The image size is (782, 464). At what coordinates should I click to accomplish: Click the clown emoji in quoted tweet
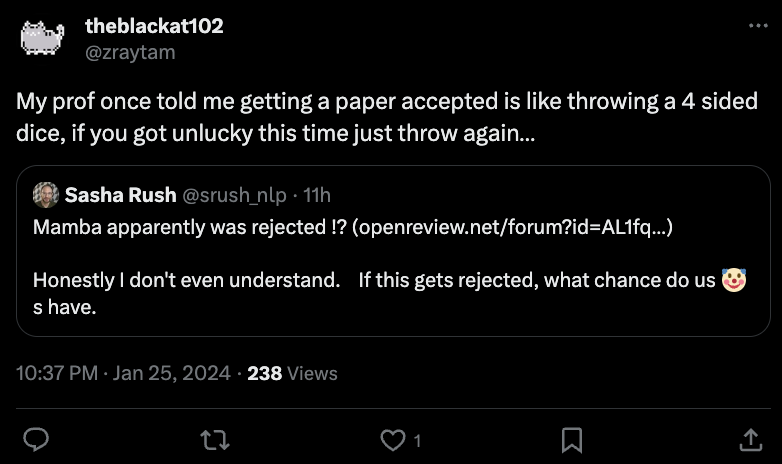[735, 281]
